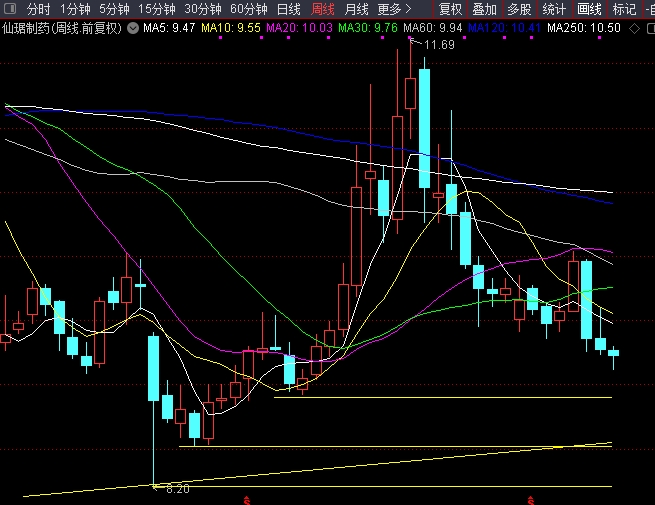Viewport: 655px width, 505px height.
Task: Select the 15分钟 period tab
Action: (x=157, y=9)
